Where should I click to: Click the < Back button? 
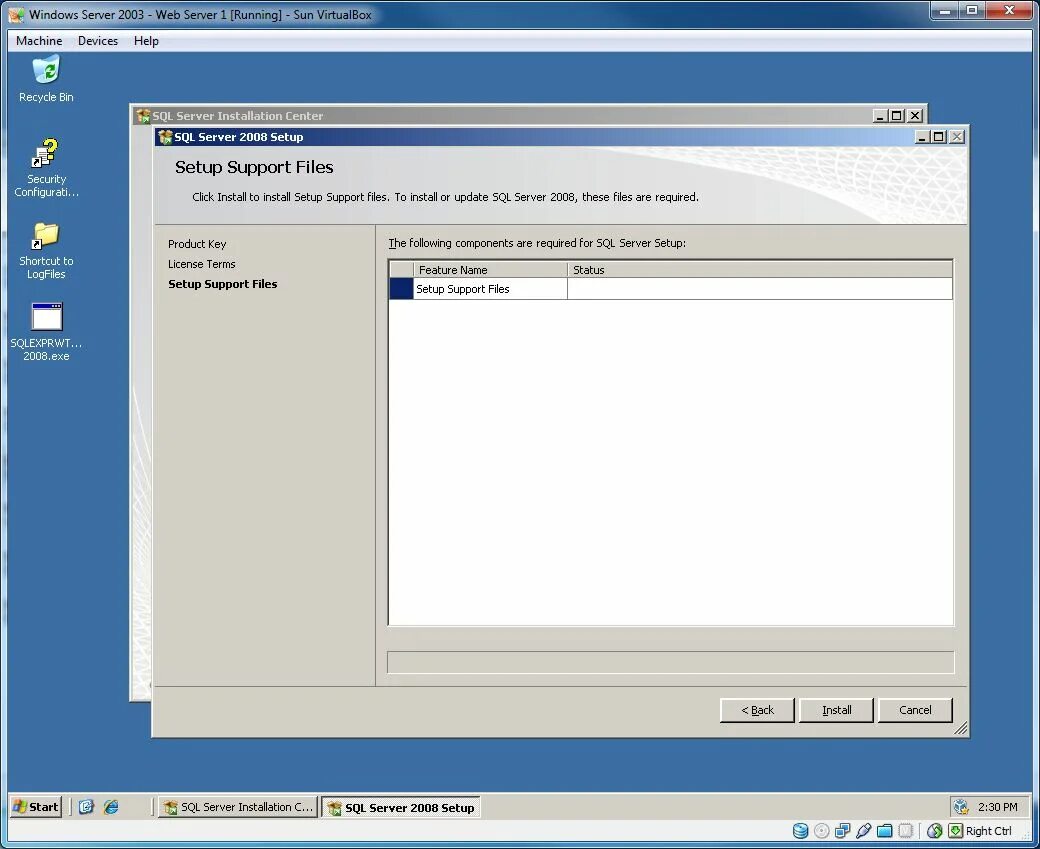[757, 710]
